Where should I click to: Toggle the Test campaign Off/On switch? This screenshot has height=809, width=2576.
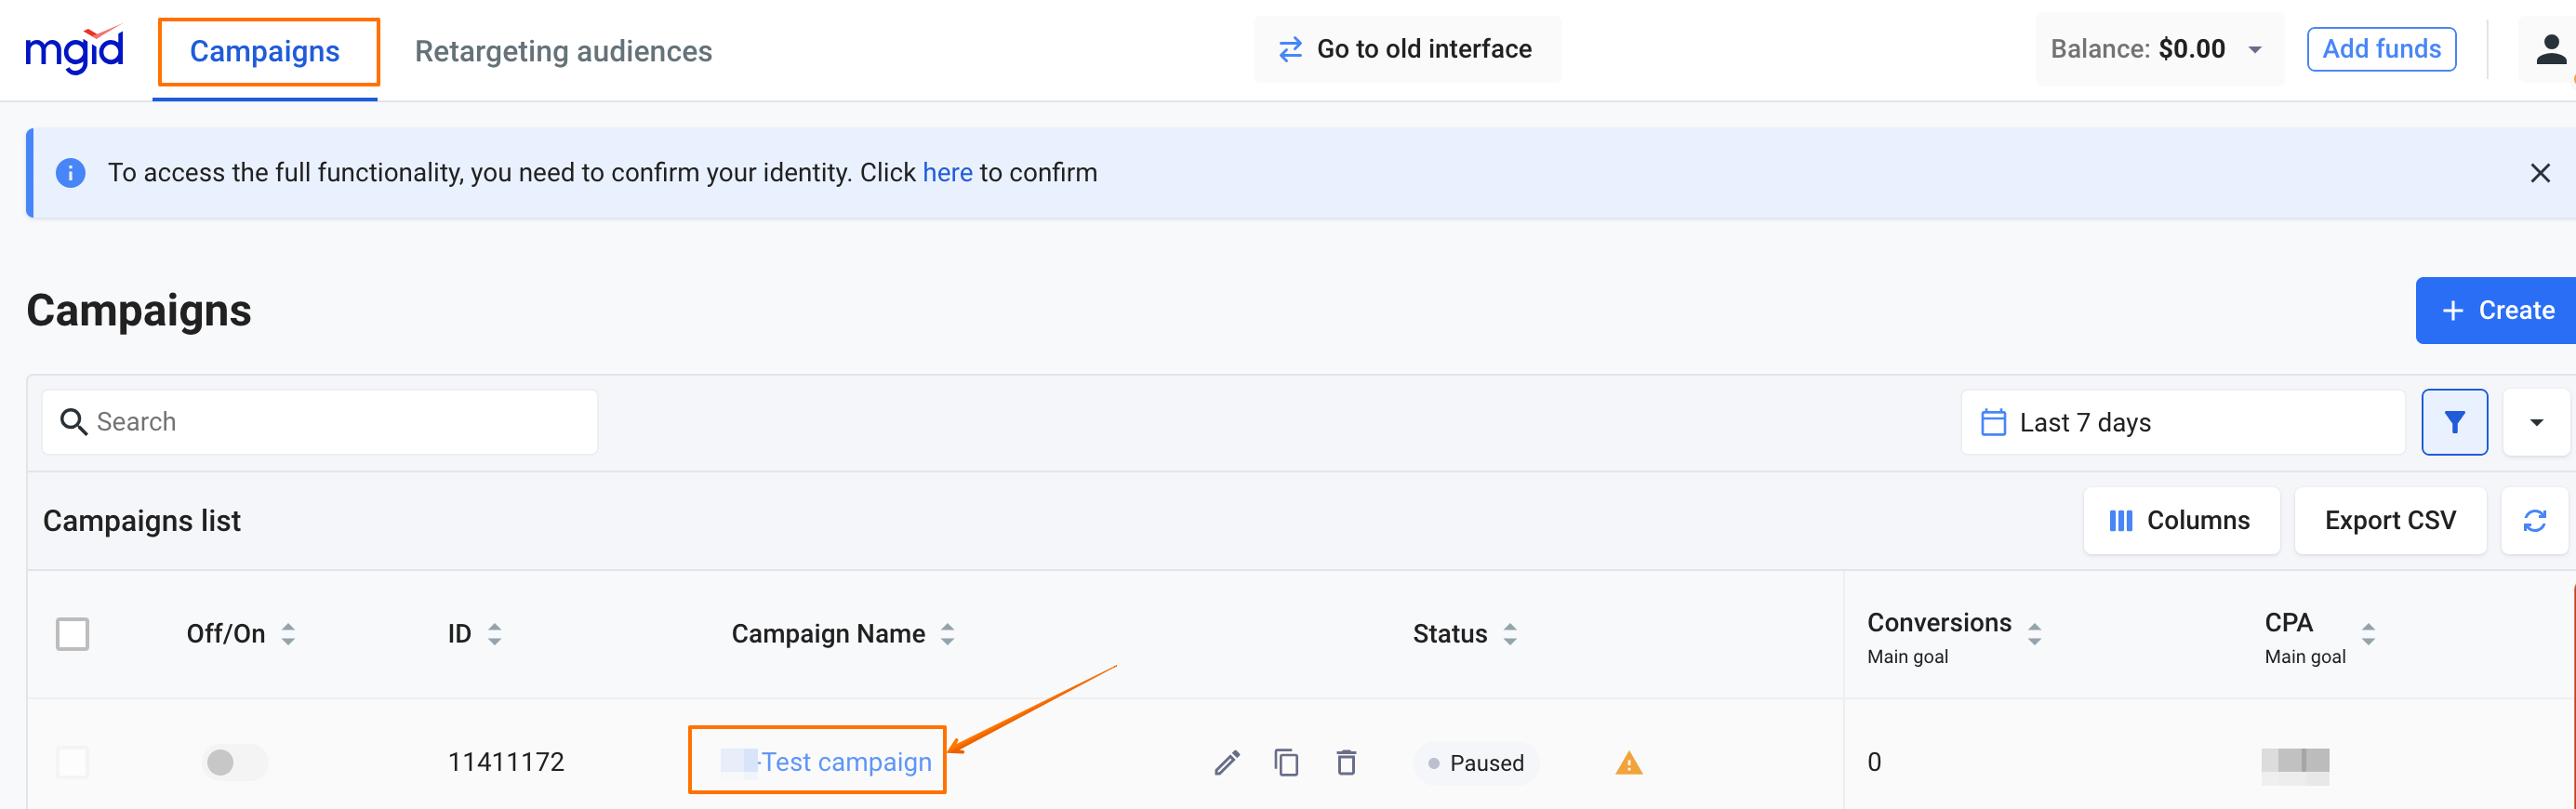click(234, 763)
